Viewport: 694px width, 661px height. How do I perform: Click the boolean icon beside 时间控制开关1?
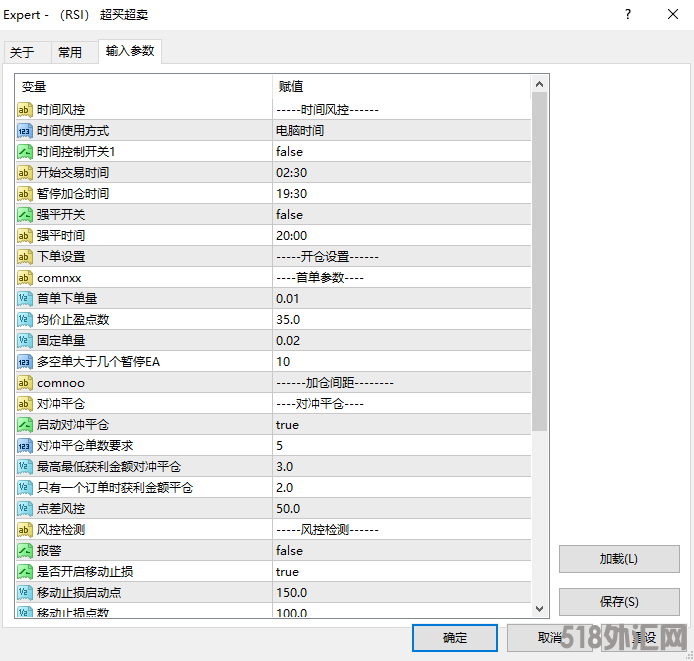tap(25, 151)
